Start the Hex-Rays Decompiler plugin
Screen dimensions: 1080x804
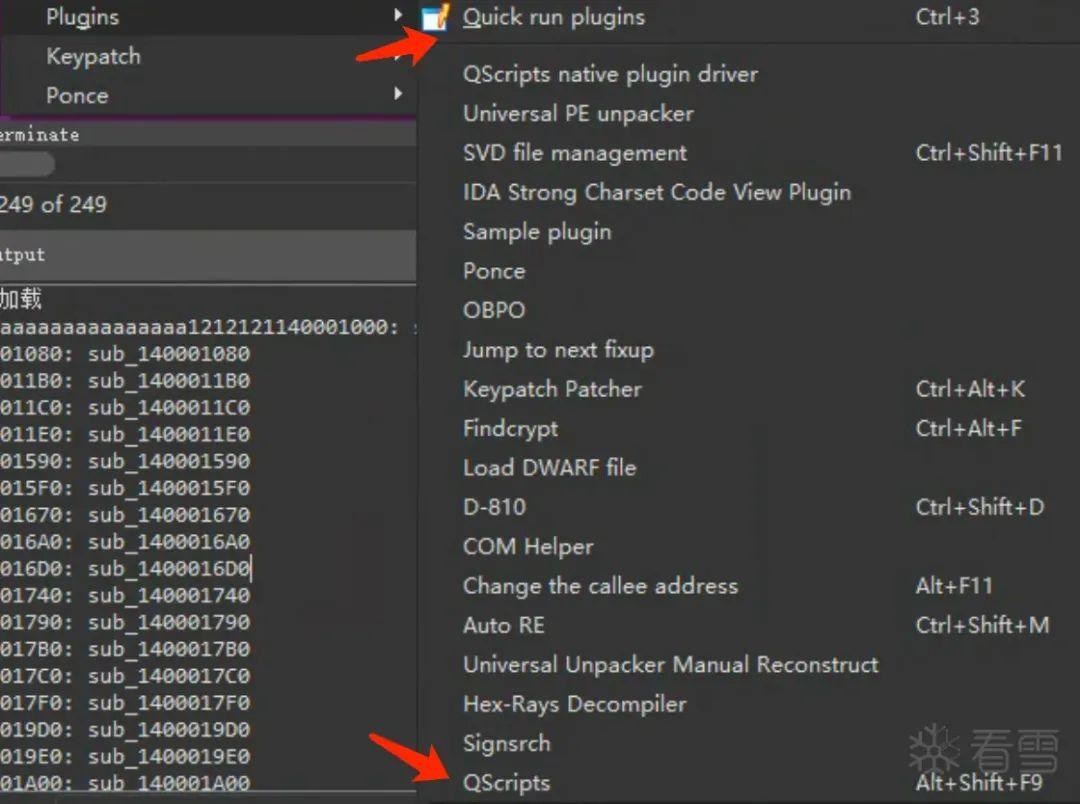574,704
